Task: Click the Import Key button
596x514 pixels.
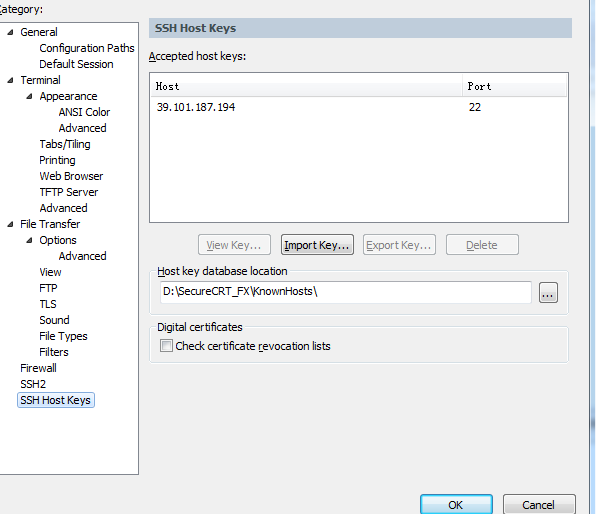Action: [317, 244]
